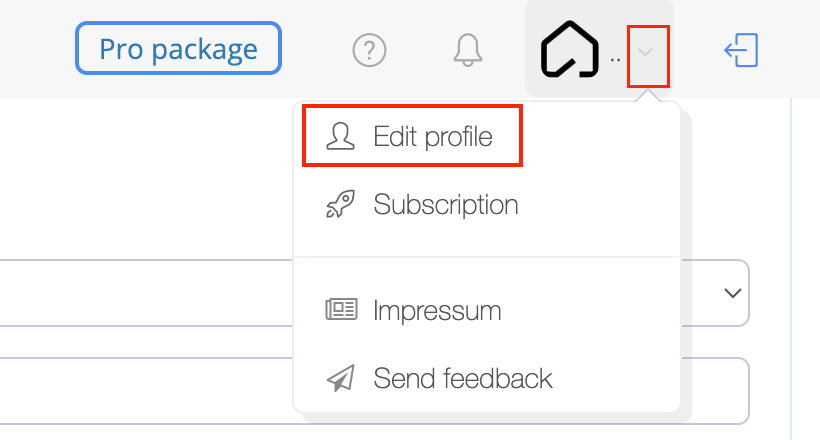Screen dimensions: 820x440
Task: Click the newspaper icon beside Impressum
Action: (x=341, y=310)
